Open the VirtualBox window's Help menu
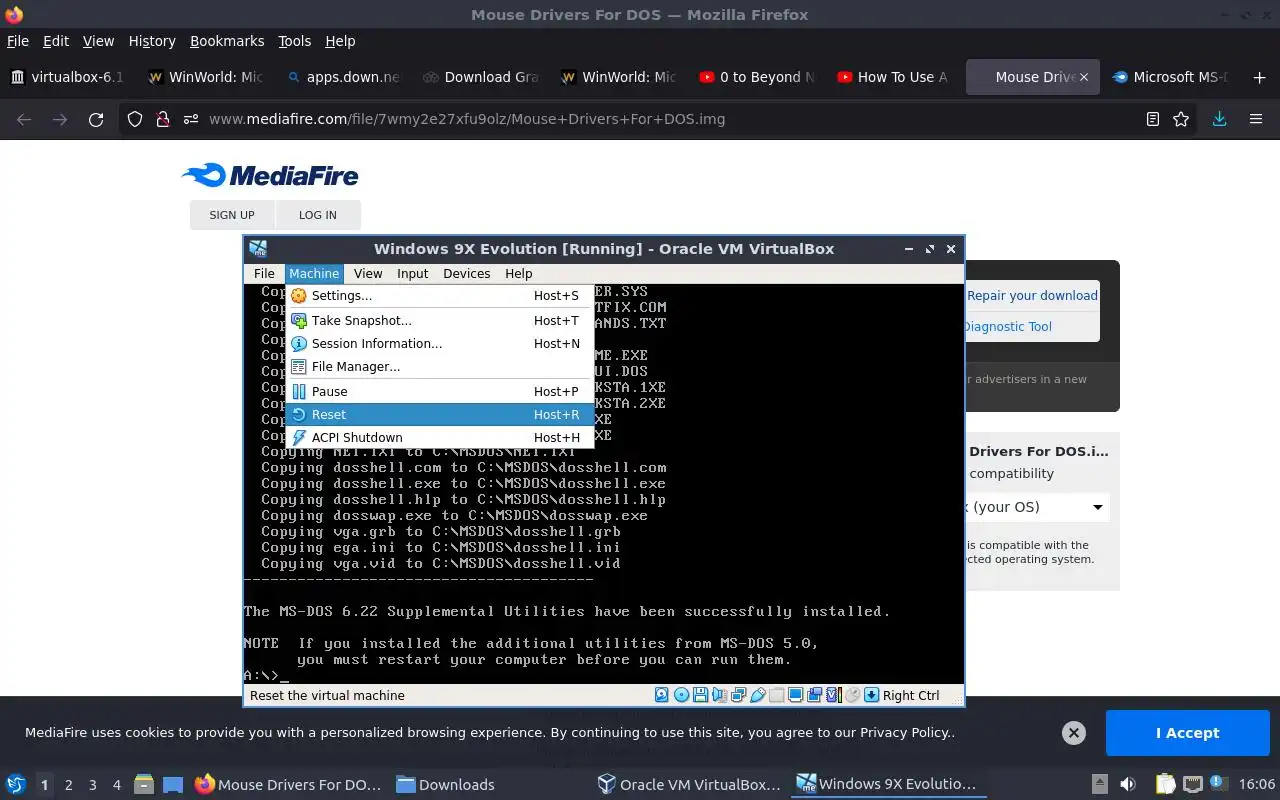 click(519, 273)
